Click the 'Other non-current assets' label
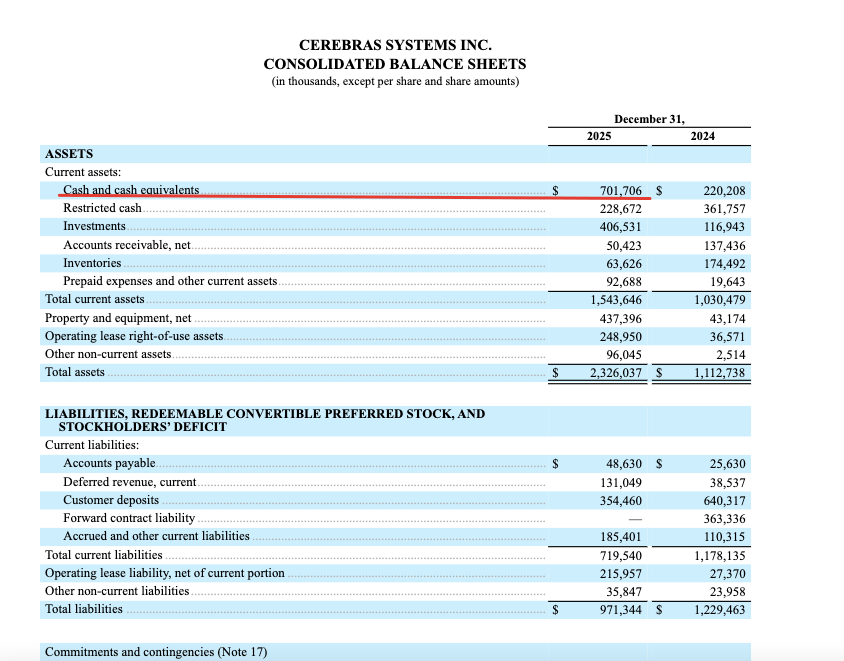Image resolution: width=844 pixels, height=661 pixels. coord(108,354)
